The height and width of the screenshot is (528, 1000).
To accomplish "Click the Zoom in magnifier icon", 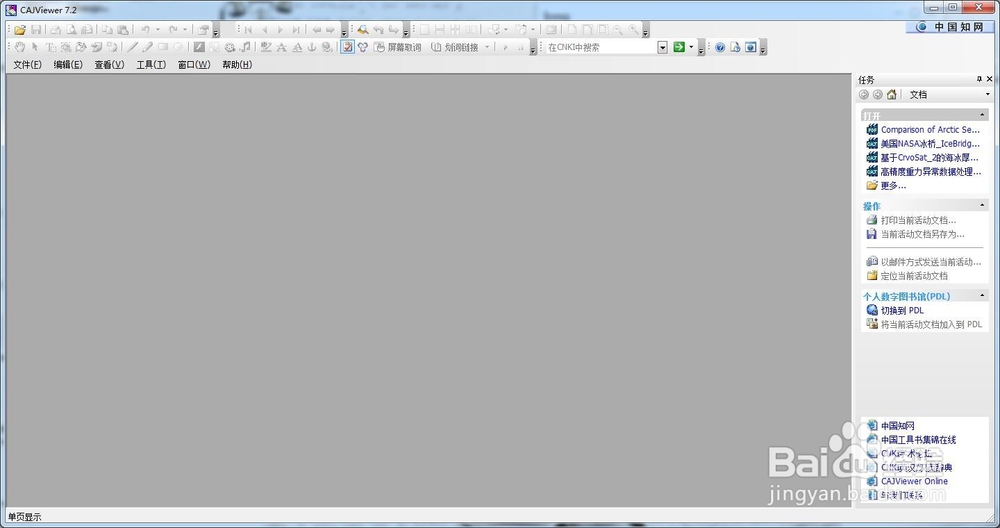I will pyautogui.click(x=633, y=30).
